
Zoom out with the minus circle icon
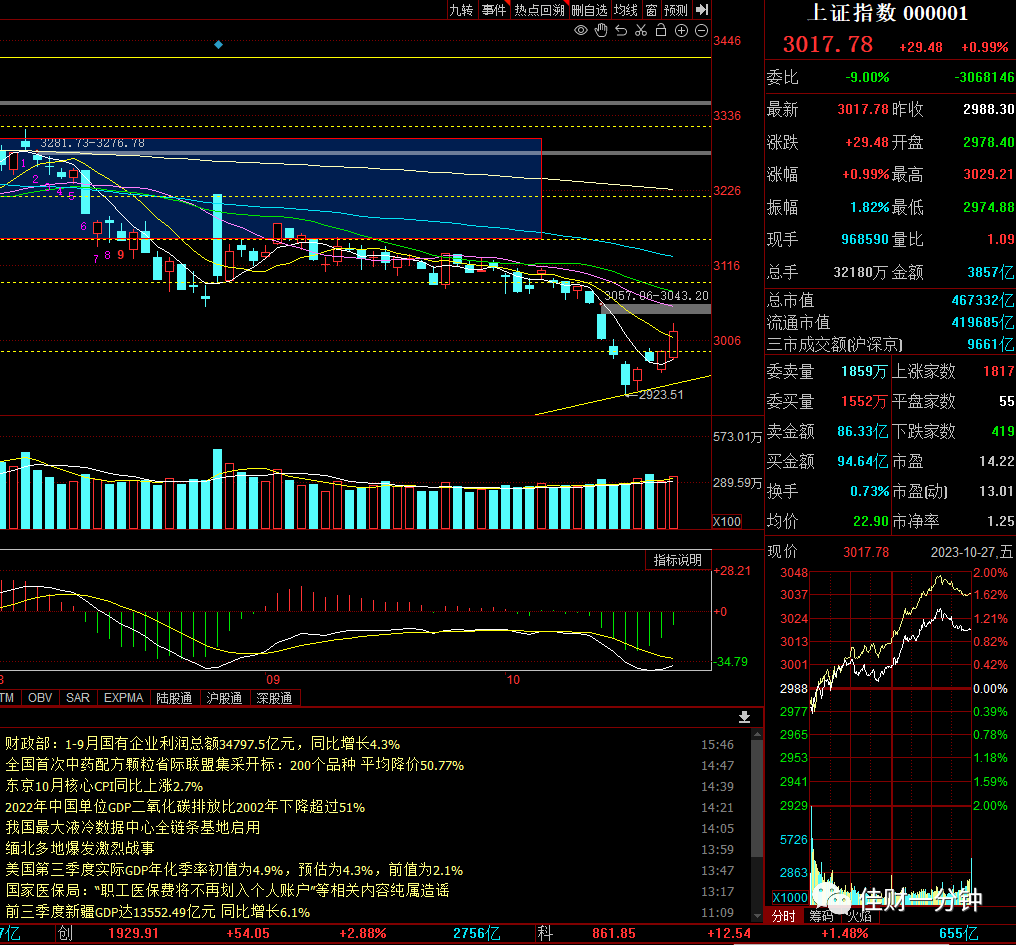coord(701,30)
